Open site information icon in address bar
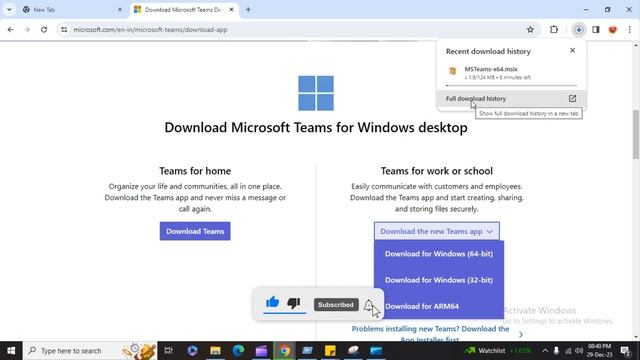Image resolution: width=640 pixels, height=360 pixels. coord(64,30)
